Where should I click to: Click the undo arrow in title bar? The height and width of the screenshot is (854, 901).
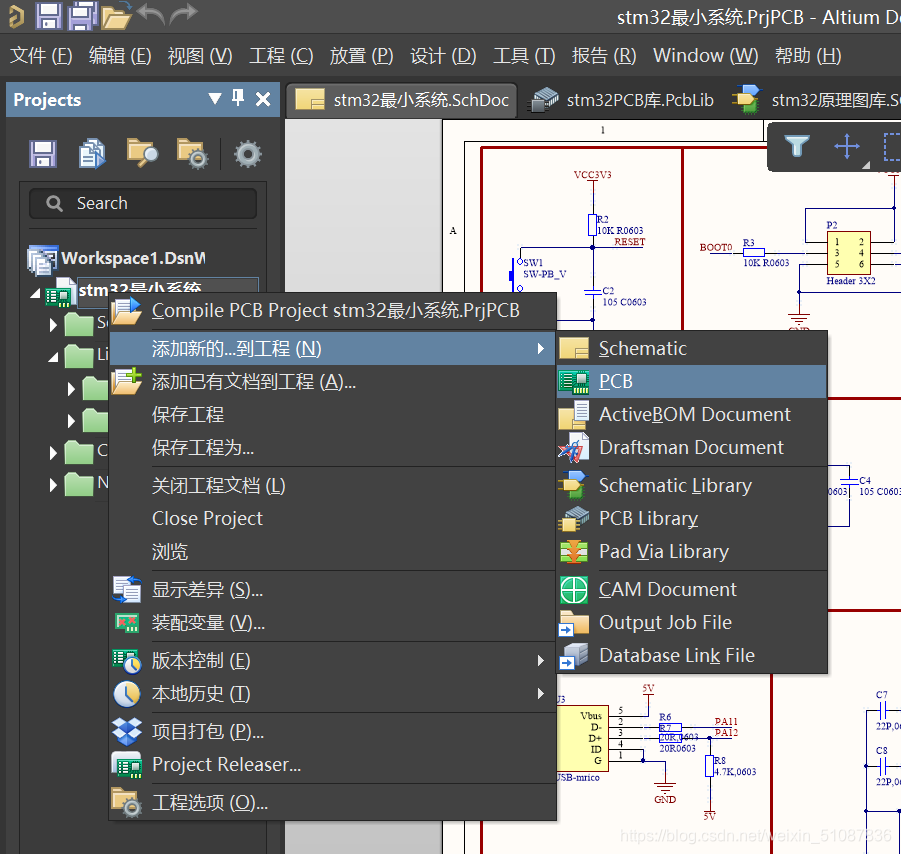click(150, 15)
